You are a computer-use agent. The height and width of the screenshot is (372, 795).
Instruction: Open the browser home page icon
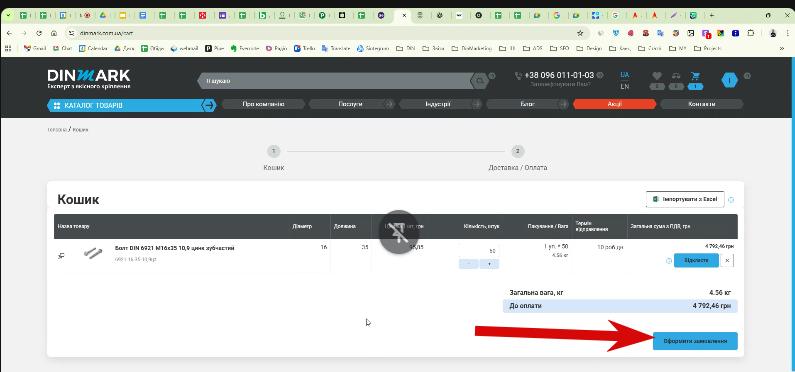54,33
